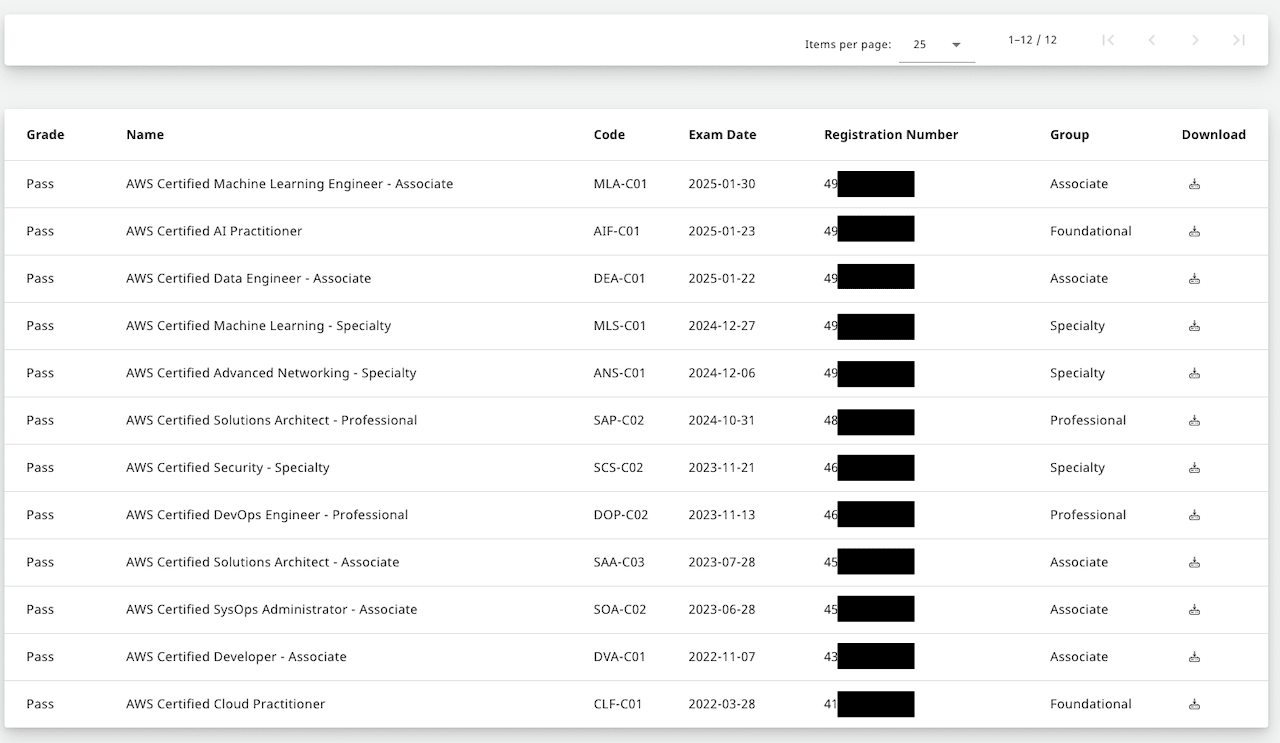Viewport: 1280px width, 743px height.
Task: Open the Items per page dropdown
Action: coord(937,45)
